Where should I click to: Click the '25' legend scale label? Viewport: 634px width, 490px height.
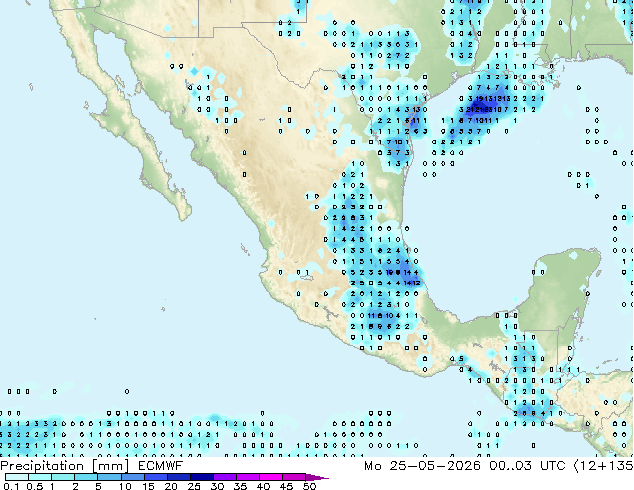click(194, 486)
